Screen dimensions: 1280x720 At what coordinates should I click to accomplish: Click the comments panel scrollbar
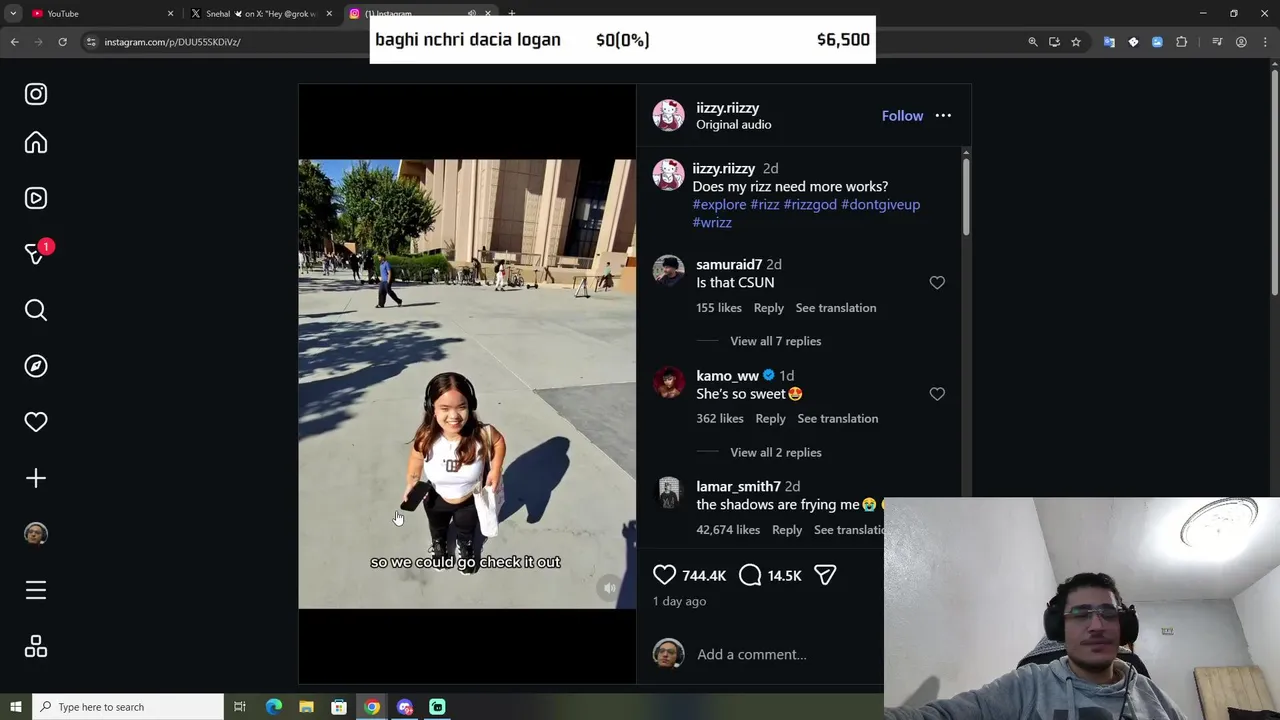pyautogui.click(x=965, y=195)
